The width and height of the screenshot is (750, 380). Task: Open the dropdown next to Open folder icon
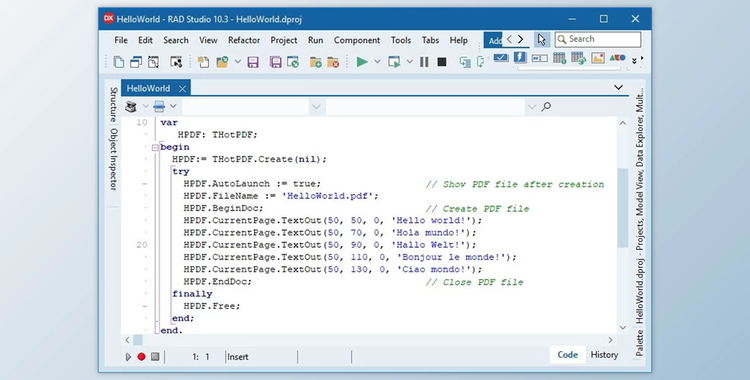(x=237, y=62)
